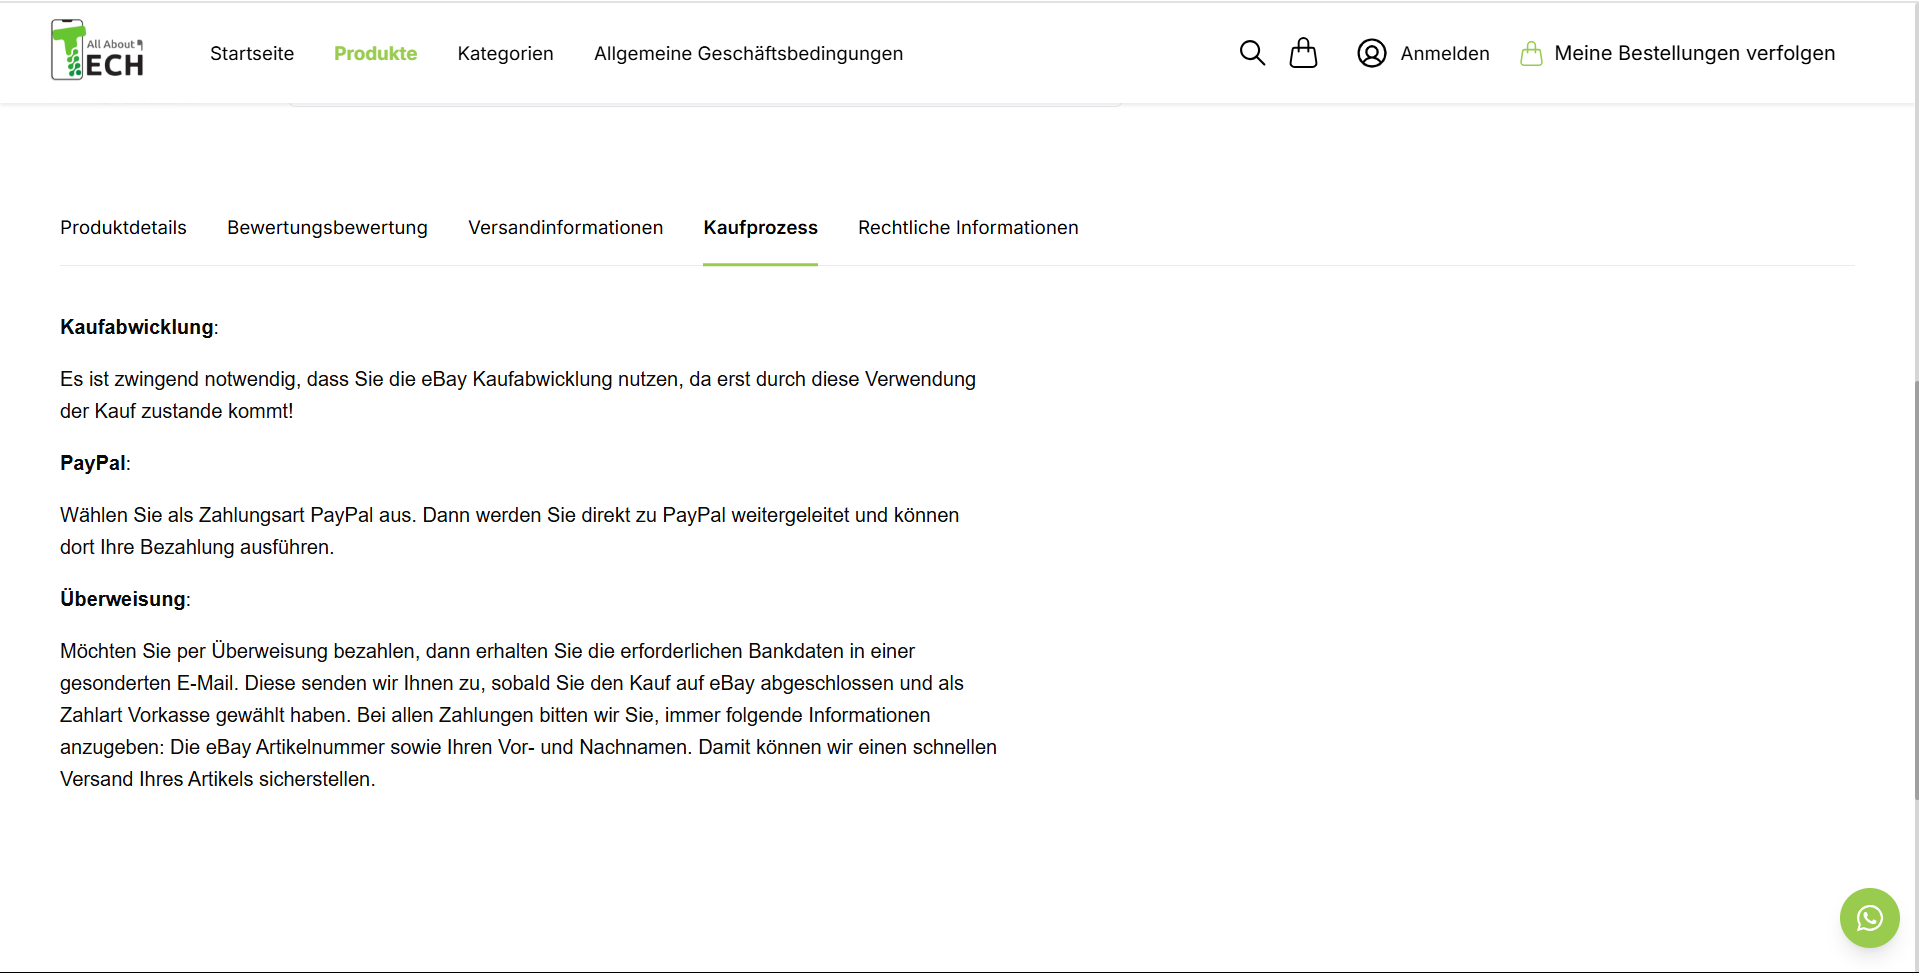Open Meine Bestellungen verfolgen link
Screen dimensions: 1919x973
point(1694,53)
